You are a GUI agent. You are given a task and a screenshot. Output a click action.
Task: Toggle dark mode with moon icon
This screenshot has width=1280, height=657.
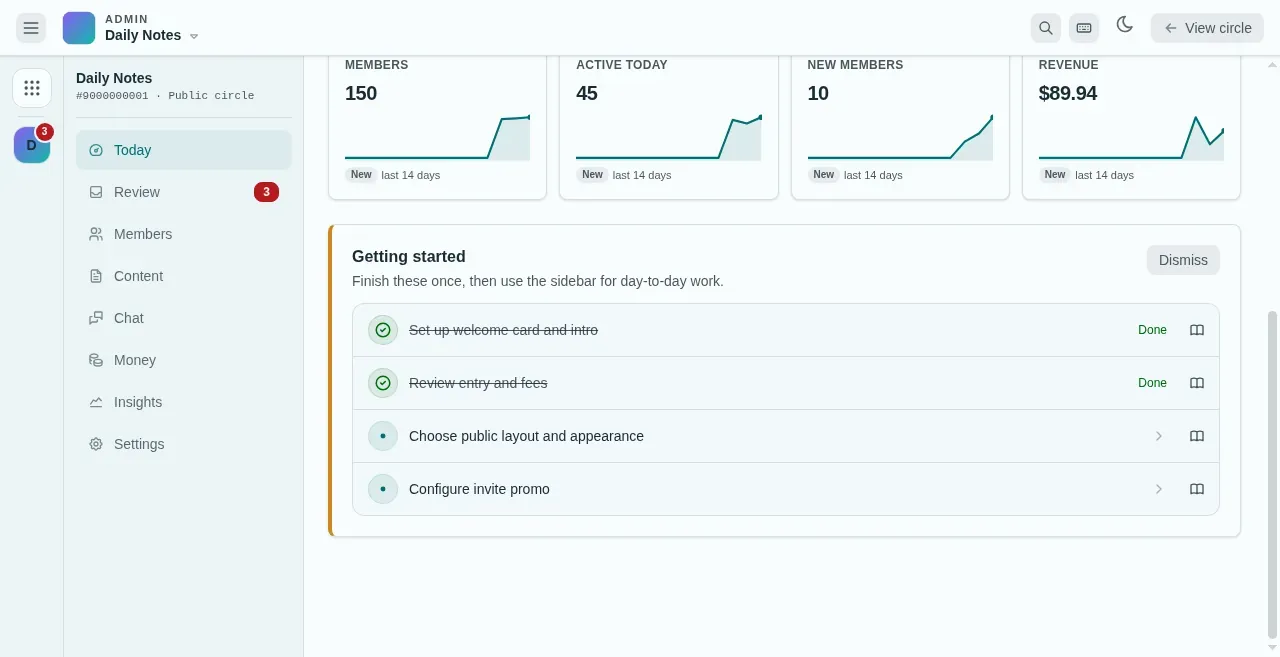click(1125, 25)
